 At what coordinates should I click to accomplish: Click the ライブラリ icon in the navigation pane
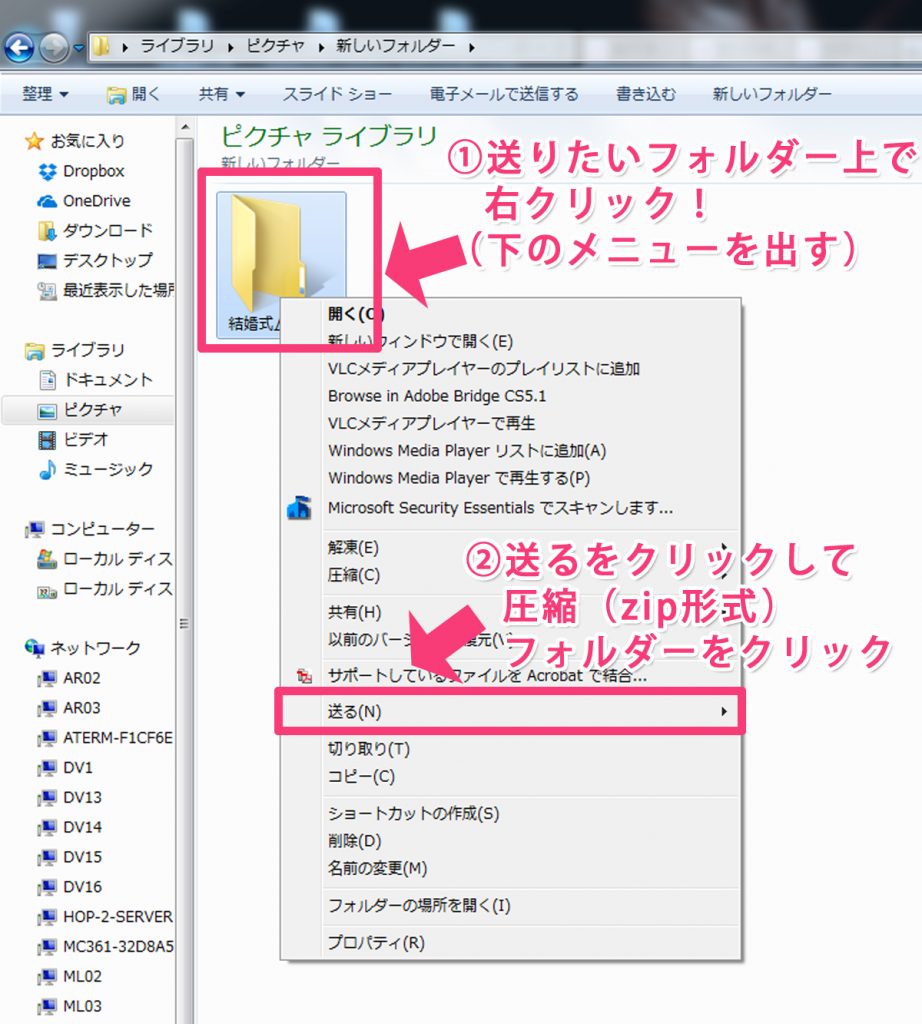(x=34, y=351)
